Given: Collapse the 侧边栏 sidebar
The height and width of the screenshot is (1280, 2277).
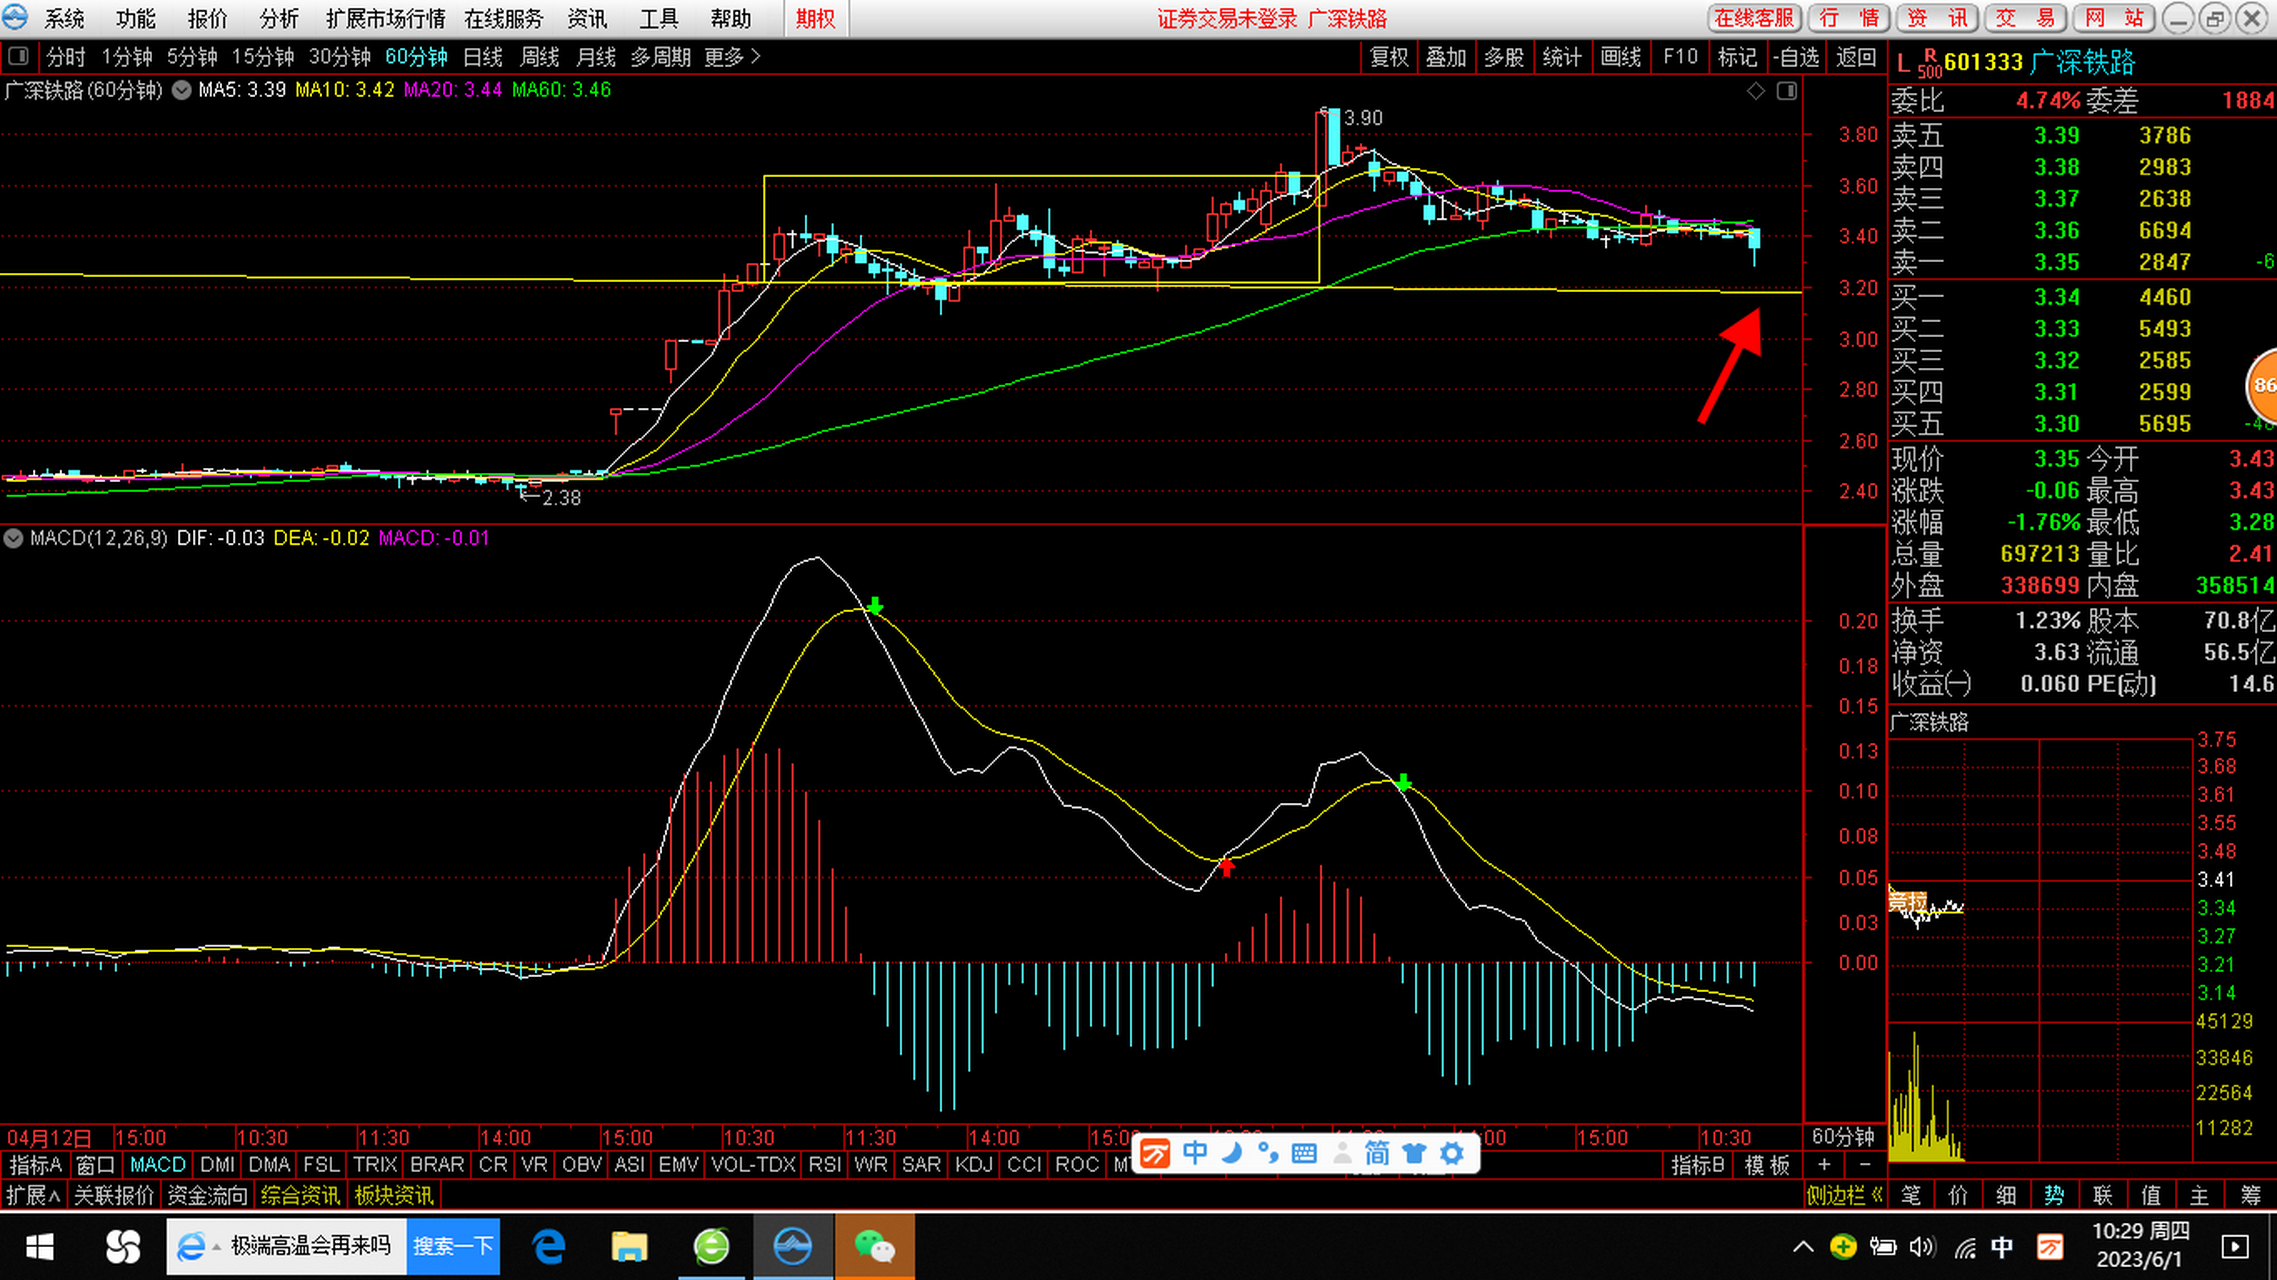Looking at the screenshot, I should pyautogui.click(x=1845, y=1195).
